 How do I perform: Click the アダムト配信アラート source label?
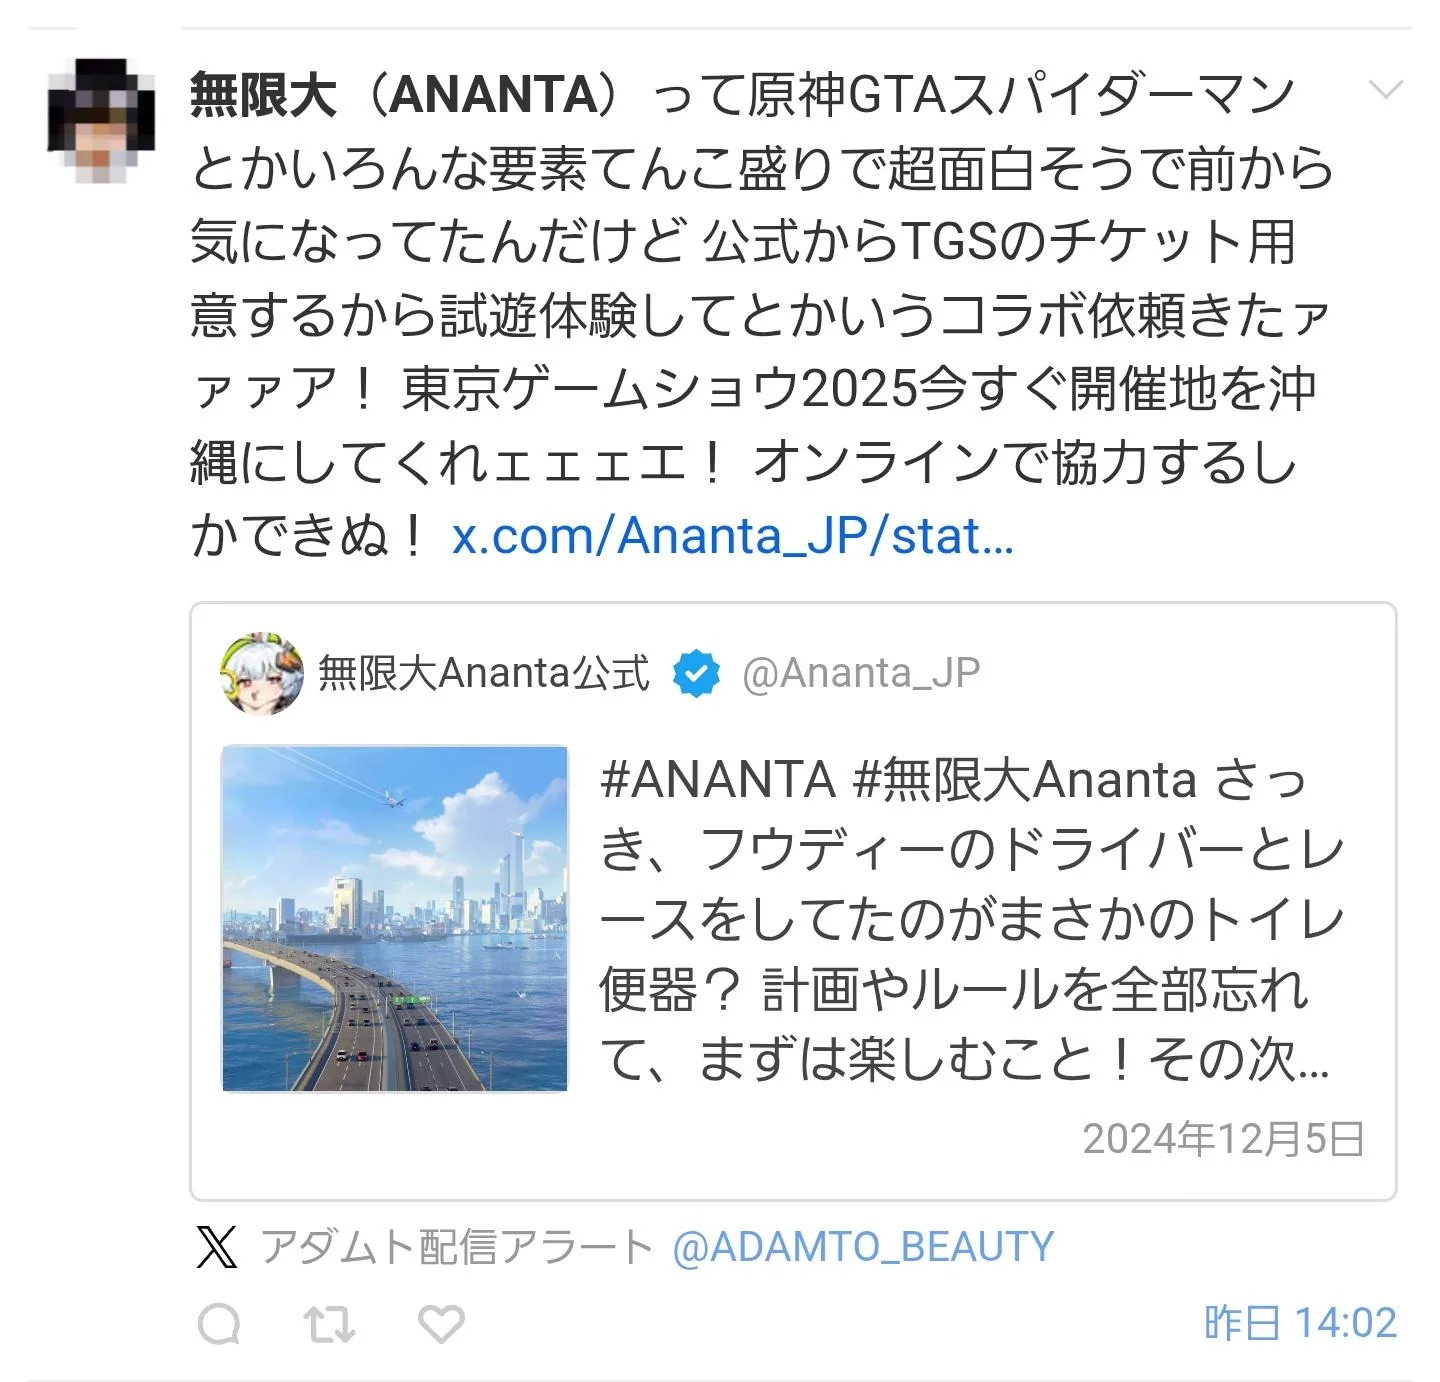point(457,1247)
